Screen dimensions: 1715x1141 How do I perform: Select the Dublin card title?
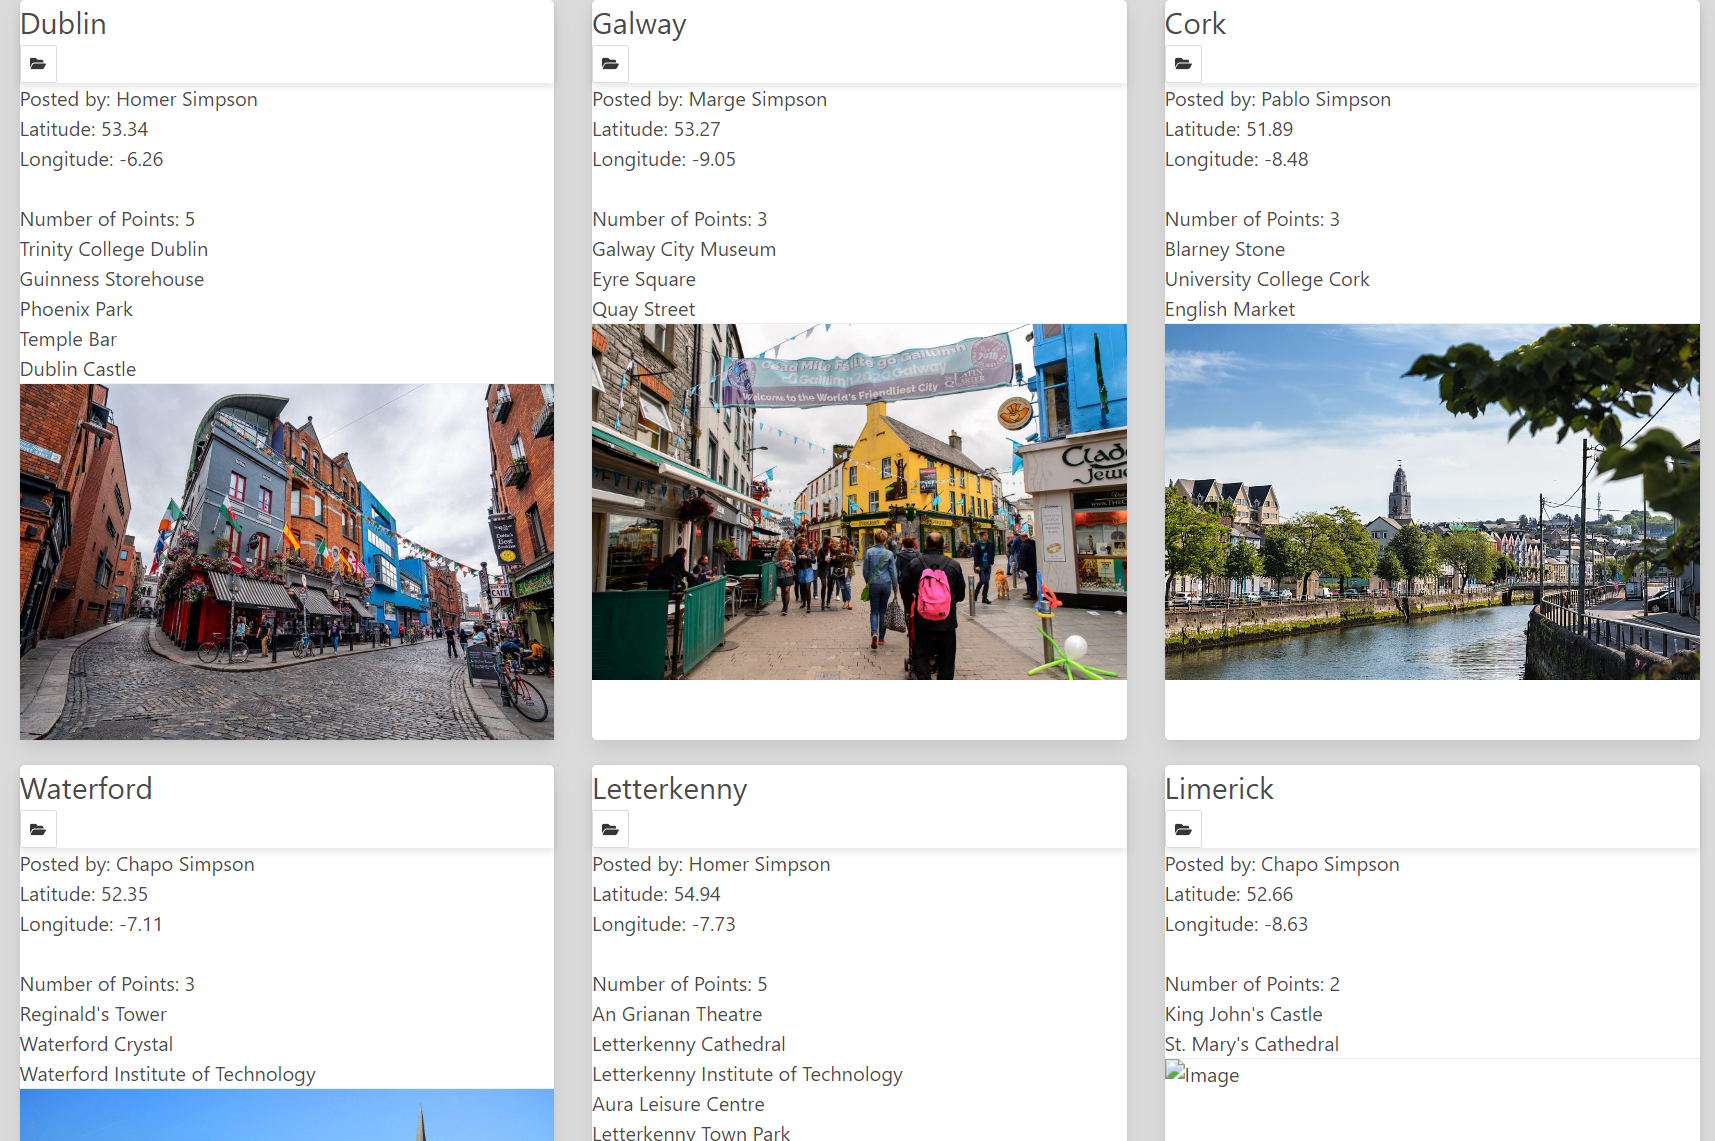pyautogui.click(x=63, y=24)
